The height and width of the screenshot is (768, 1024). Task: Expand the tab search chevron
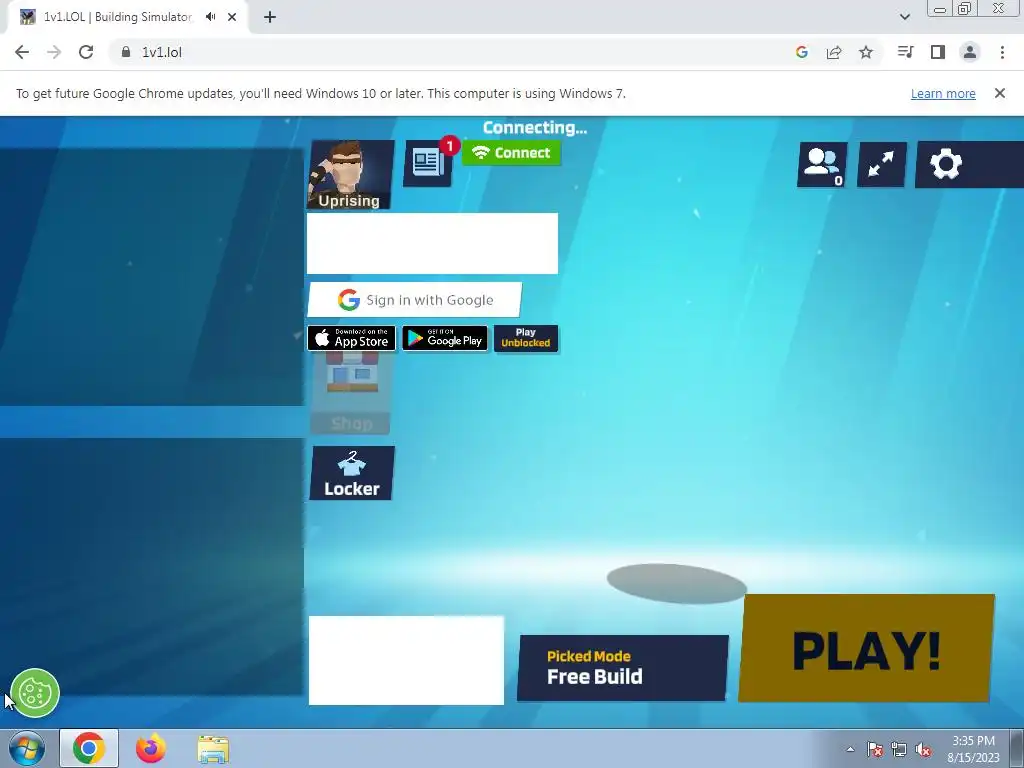click(905, 17)
